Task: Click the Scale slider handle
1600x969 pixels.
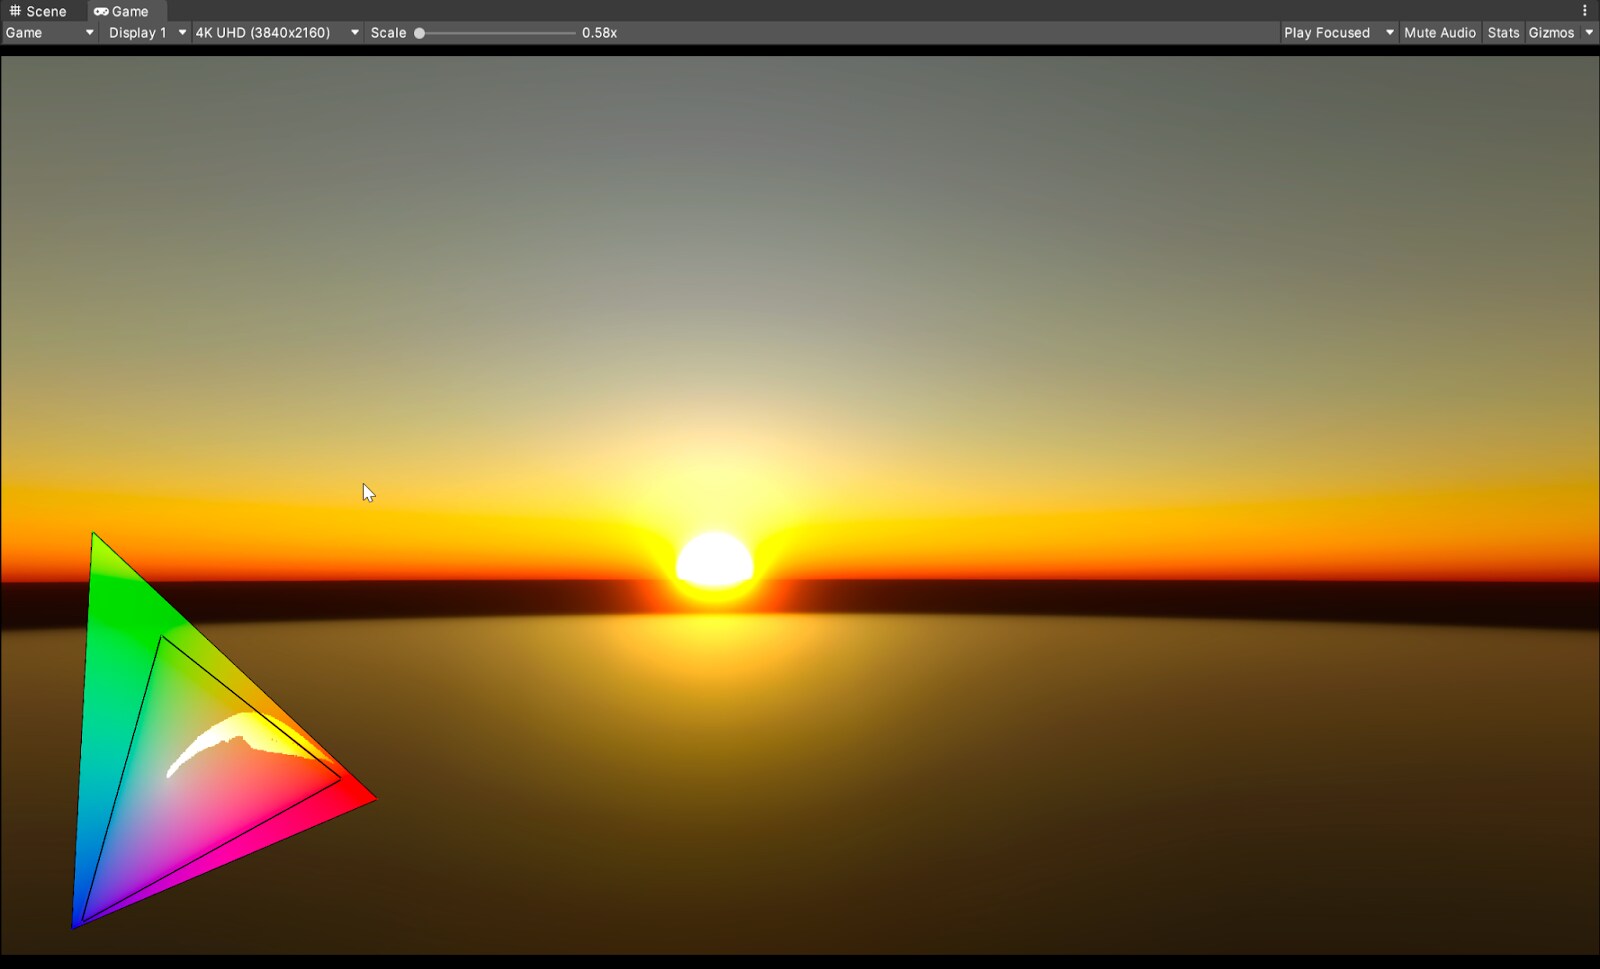Action: (x=421, y=32)
